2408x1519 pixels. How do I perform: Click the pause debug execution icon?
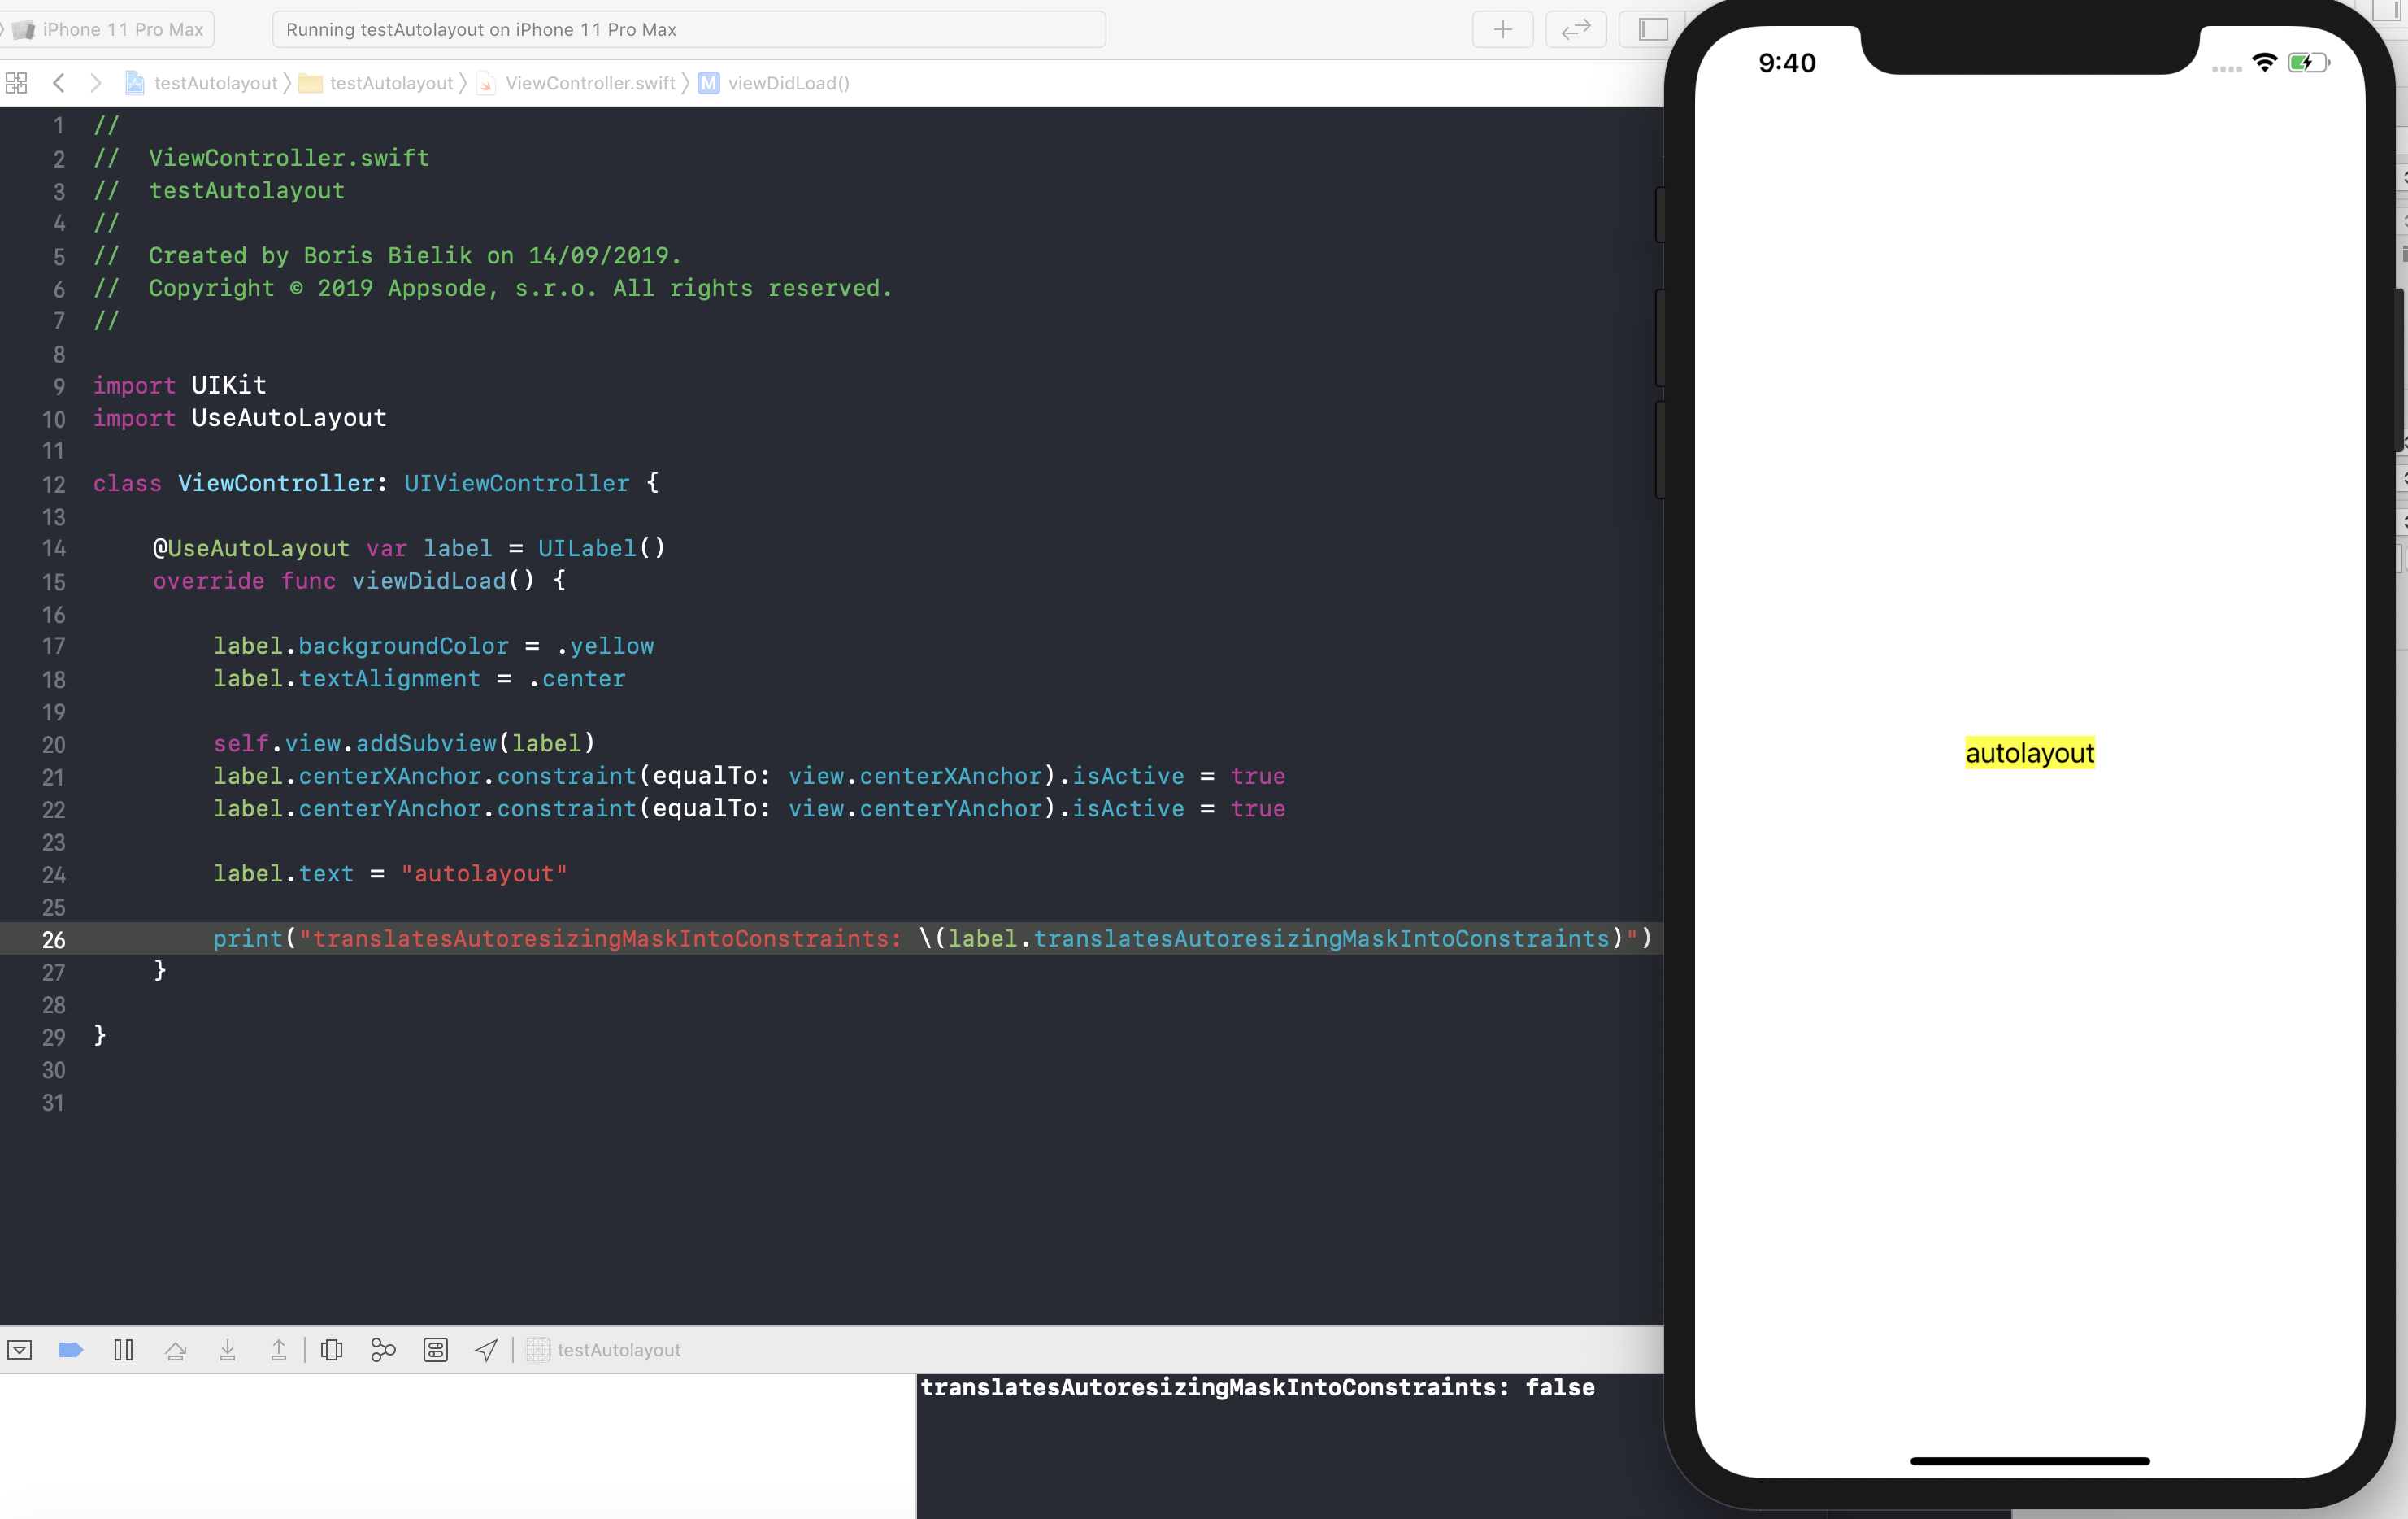[124, 1347]
